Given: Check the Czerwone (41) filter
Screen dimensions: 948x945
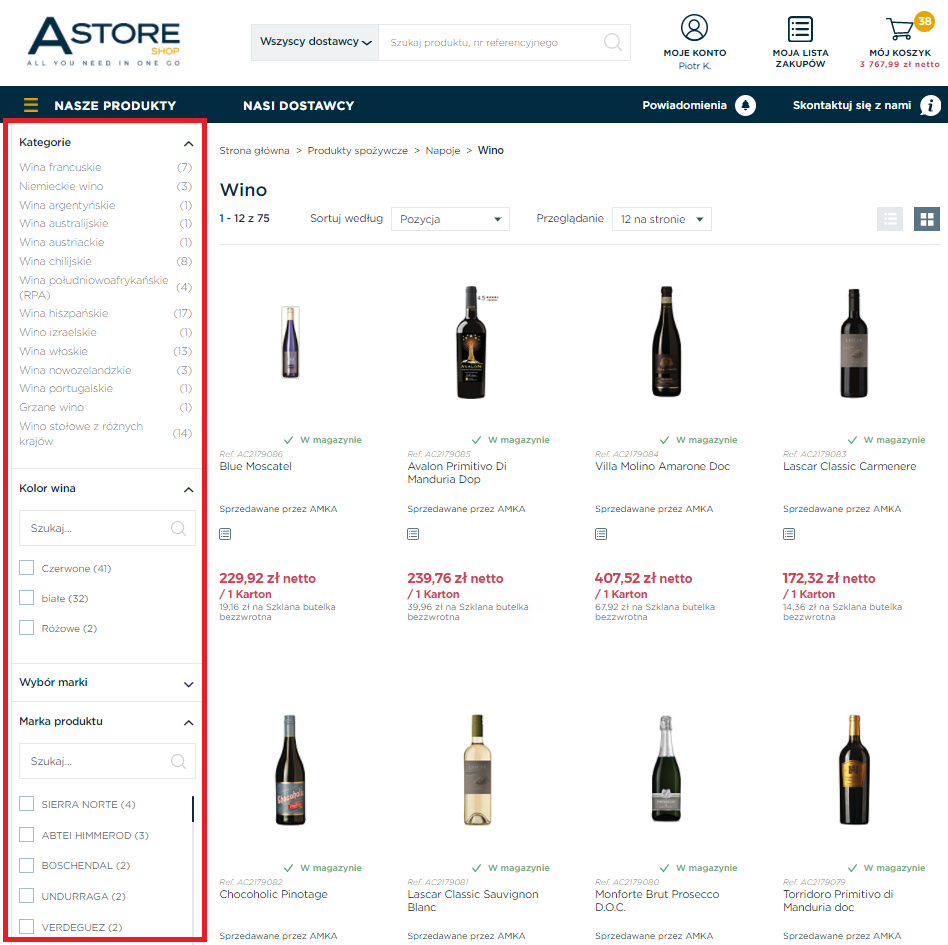Looking at the screenshot, I should coord(27,568).
